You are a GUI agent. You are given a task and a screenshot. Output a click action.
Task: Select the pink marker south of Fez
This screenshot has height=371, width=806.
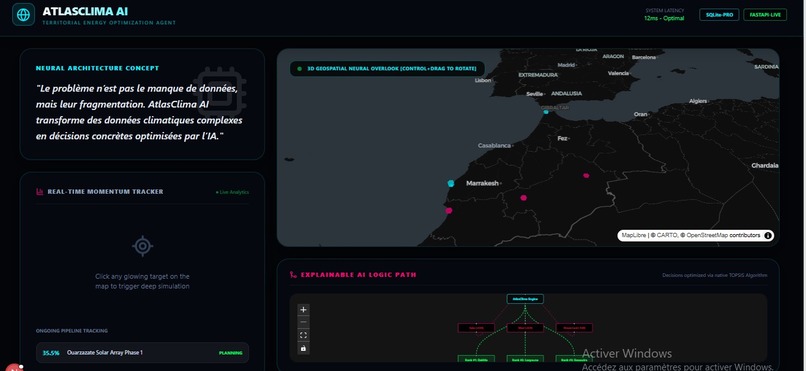pyautogui.click(x=586, y=175)
